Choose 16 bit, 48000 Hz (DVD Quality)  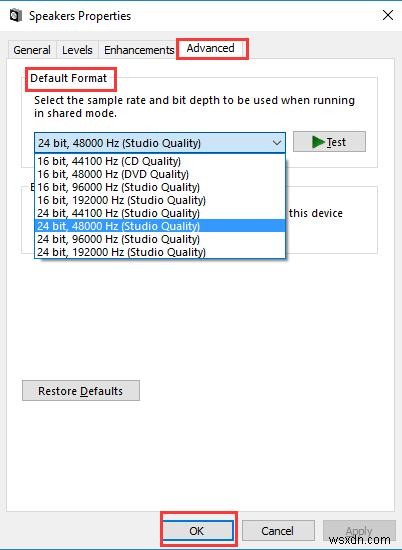[160, 174]
